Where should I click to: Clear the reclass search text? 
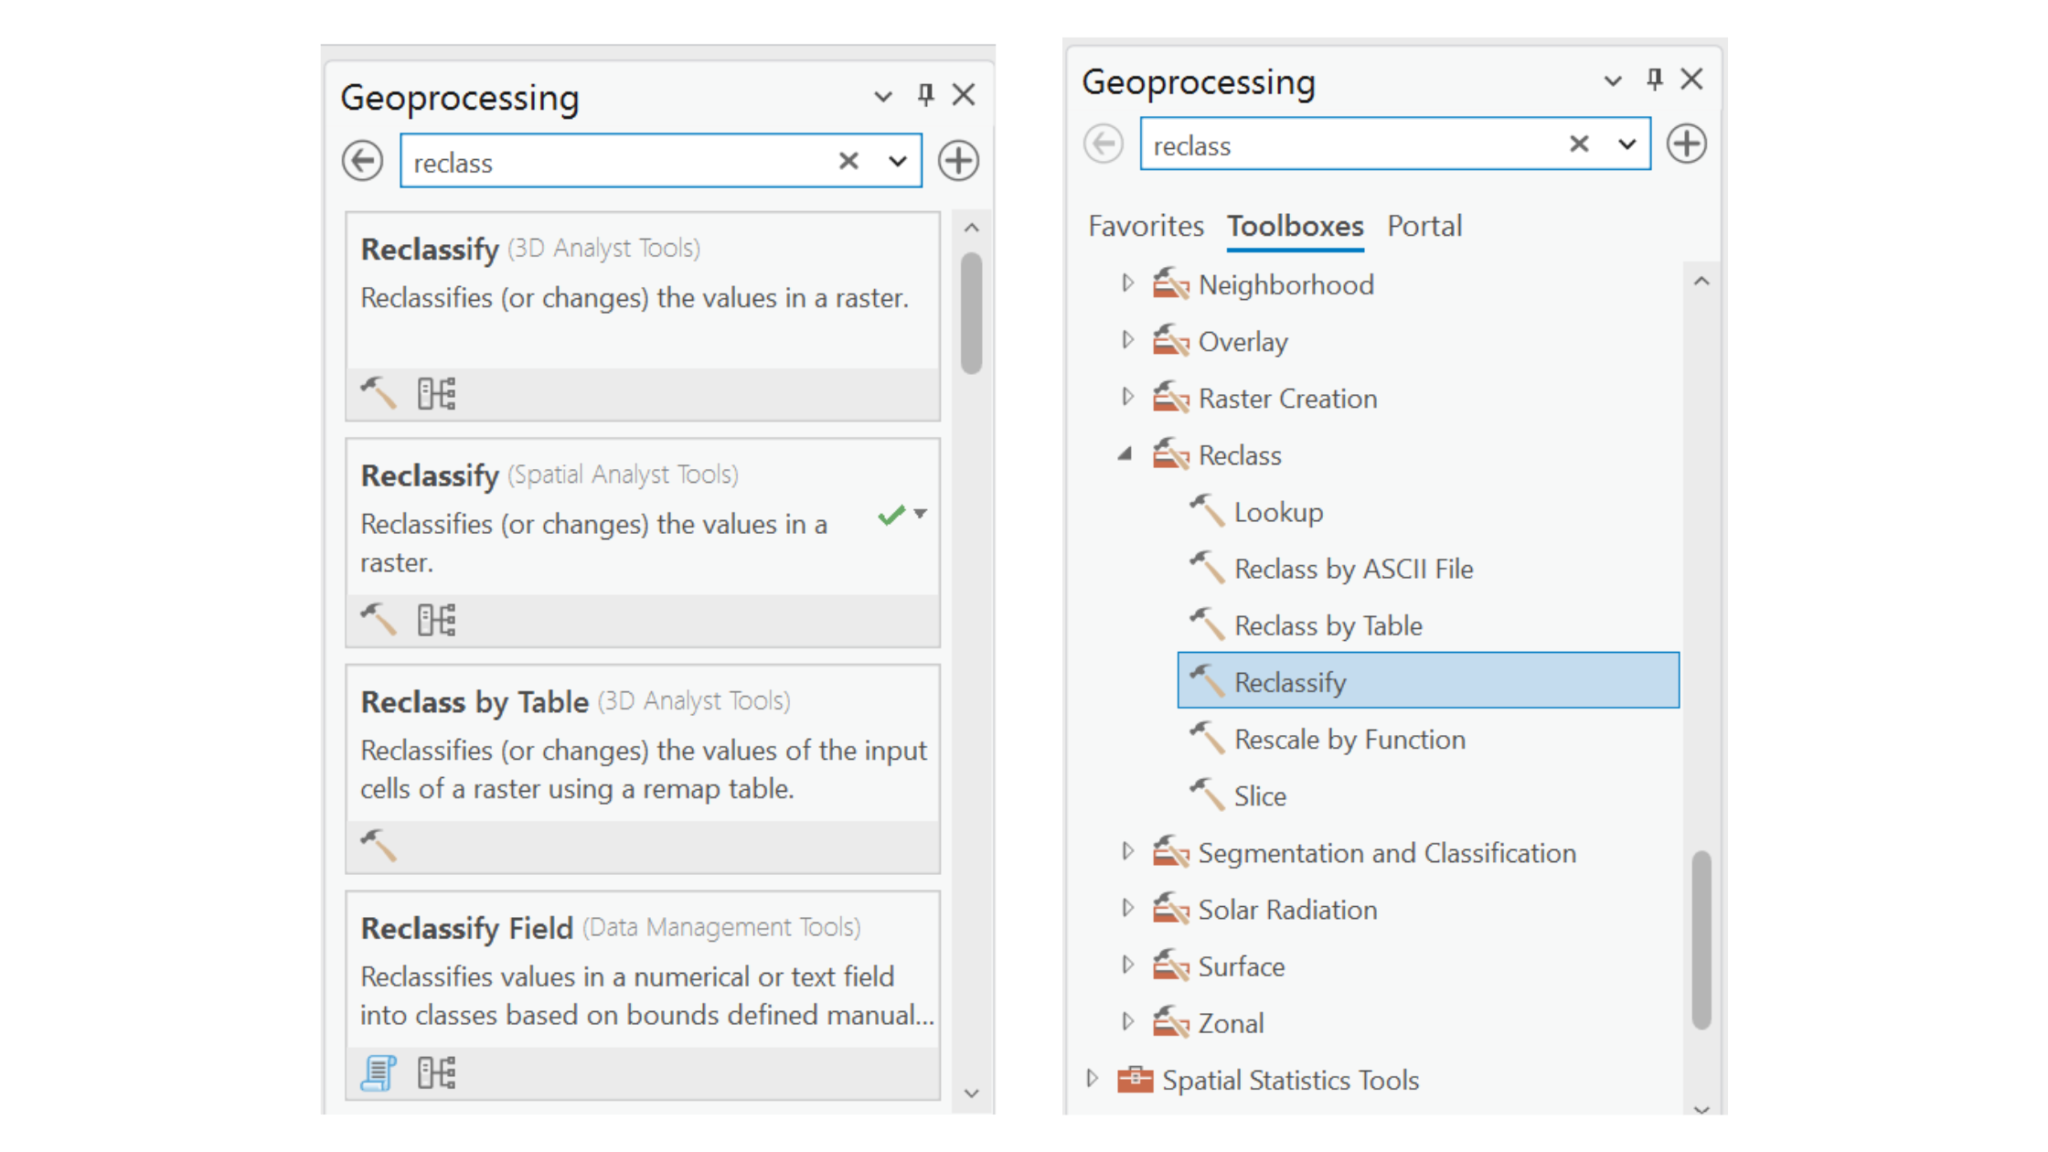tap(848, 160)
